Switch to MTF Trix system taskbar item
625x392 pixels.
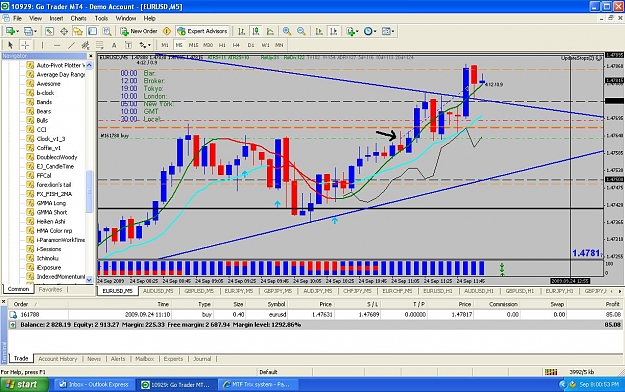(259, 385)
